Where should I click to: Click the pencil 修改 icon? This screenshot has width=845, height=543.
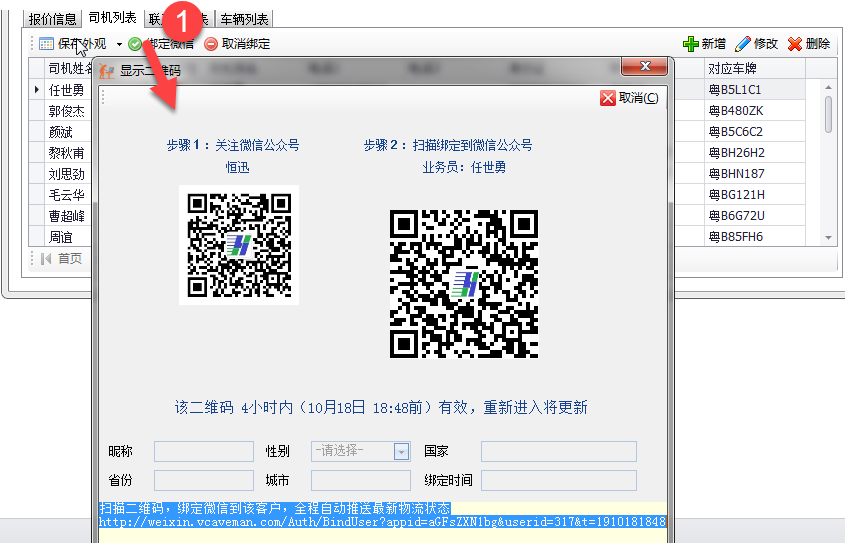742,44
